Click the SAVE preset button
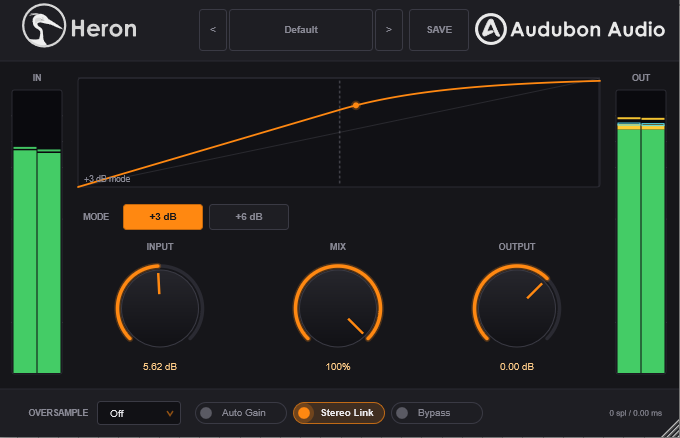The image size is (680, 438). [439, 30]
